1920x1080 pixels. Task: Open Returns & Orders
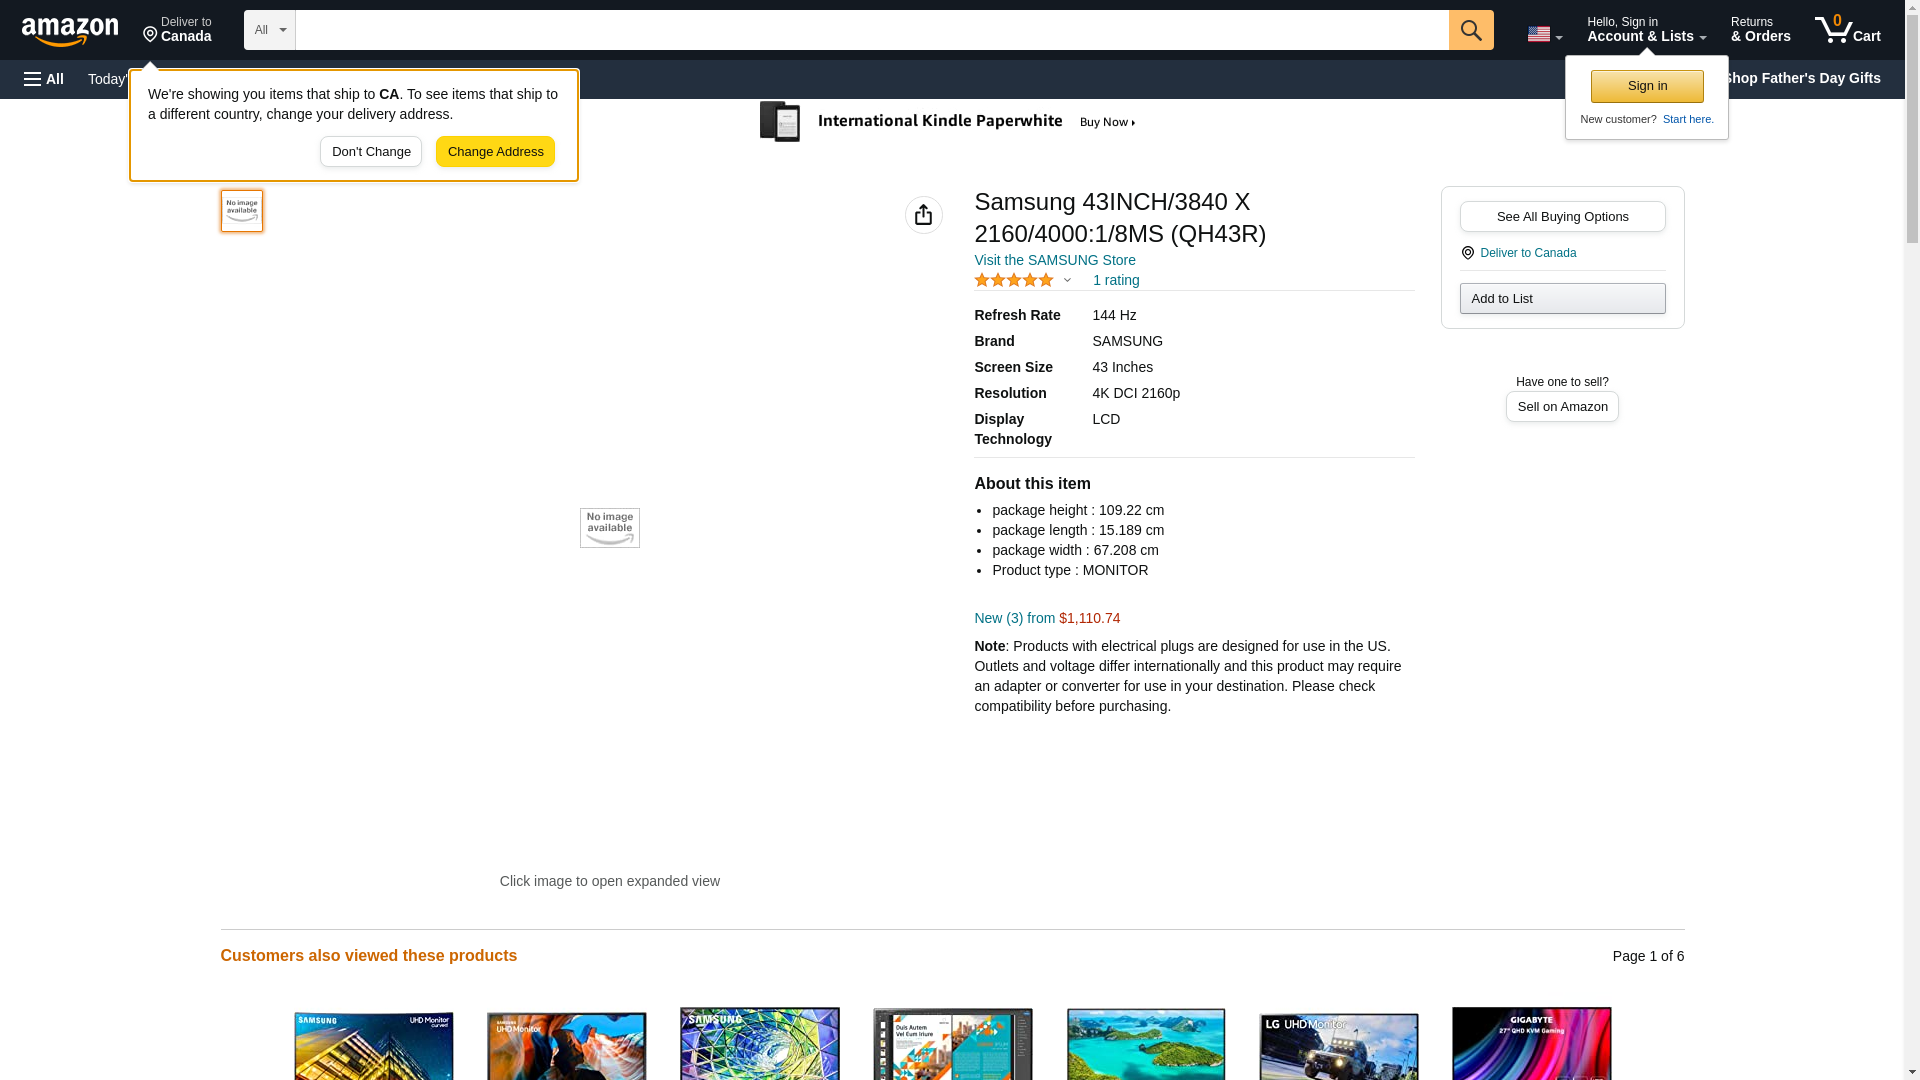[1760, 30]
